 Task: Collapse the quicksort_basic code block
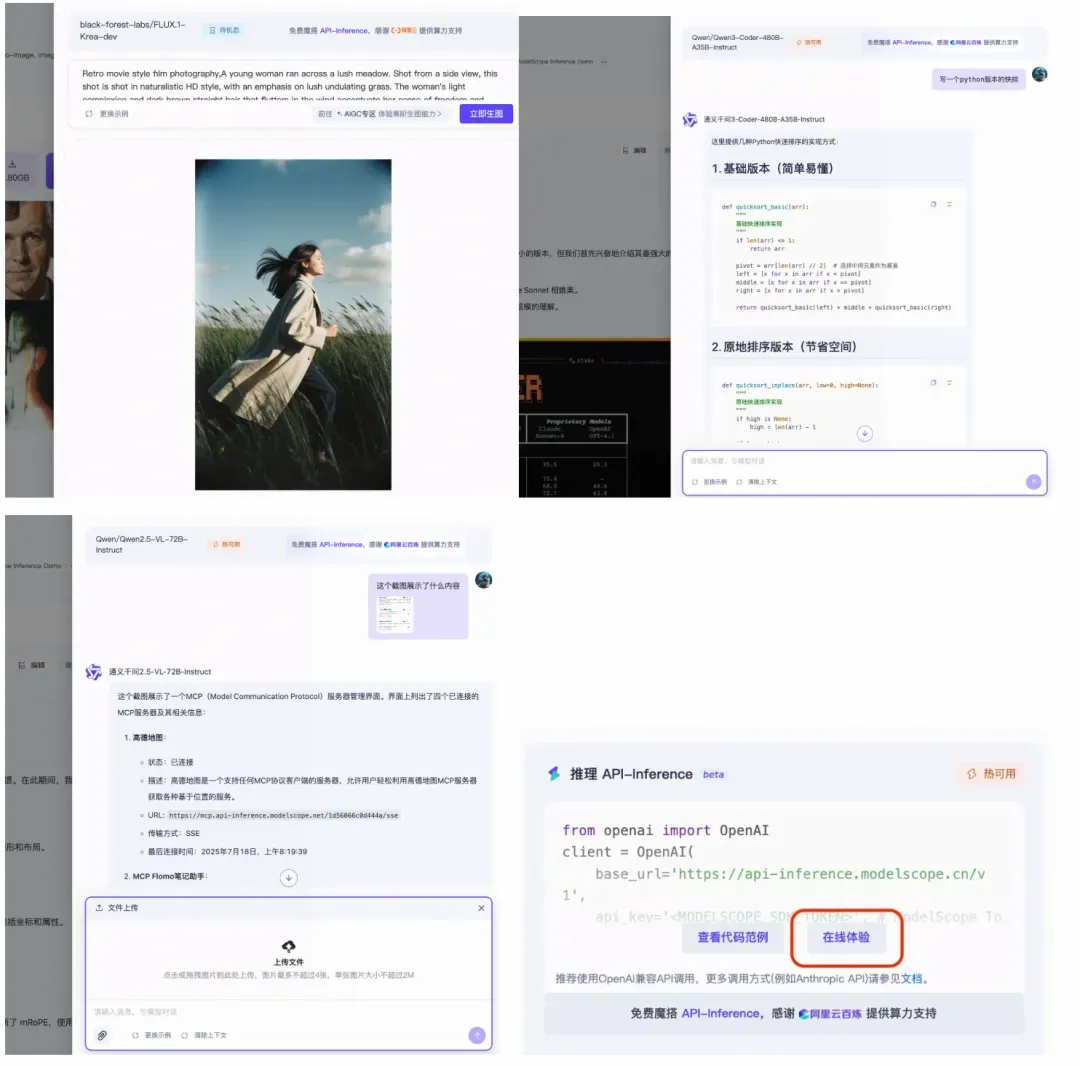[x=949, y=205]
